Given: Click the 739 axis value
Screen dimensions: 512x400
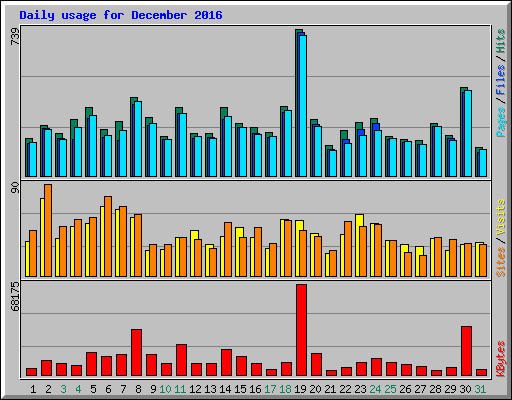Looking at the screenshot, I should (x=15, y=37).
